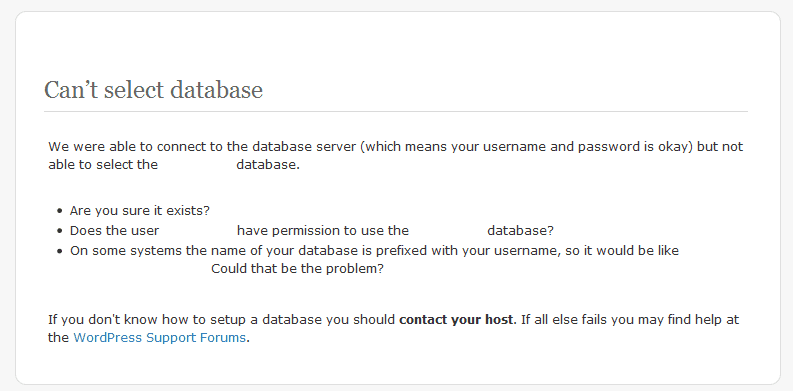This screenshot has width=793, height=391.
Task: Click "We were able to connect" paragraph
Action: [x=395, y=156]
